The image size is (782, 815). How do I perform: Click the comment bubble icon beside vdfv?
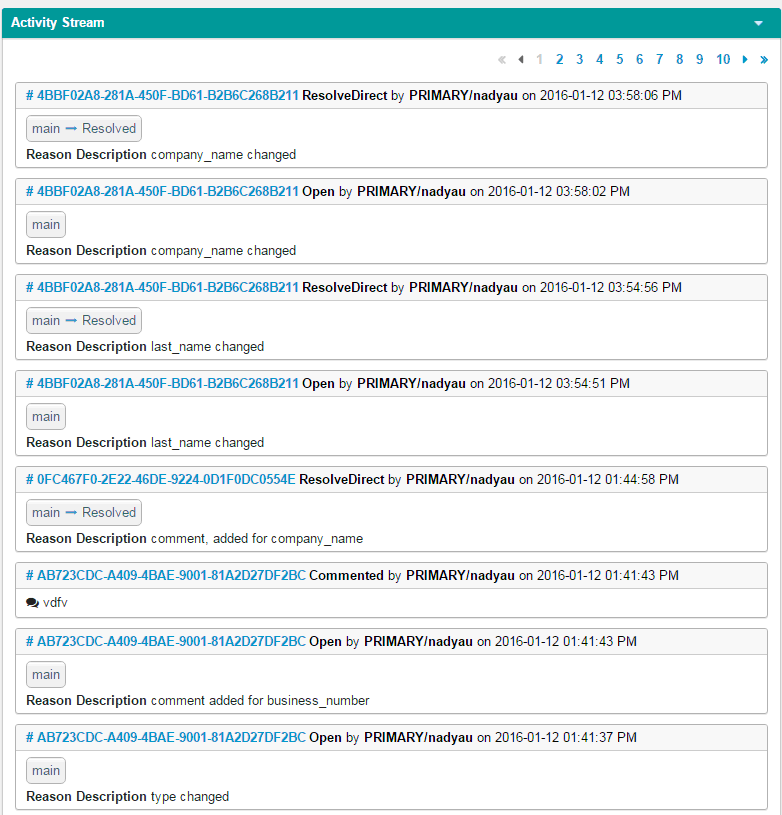click(x=32, y=603)
